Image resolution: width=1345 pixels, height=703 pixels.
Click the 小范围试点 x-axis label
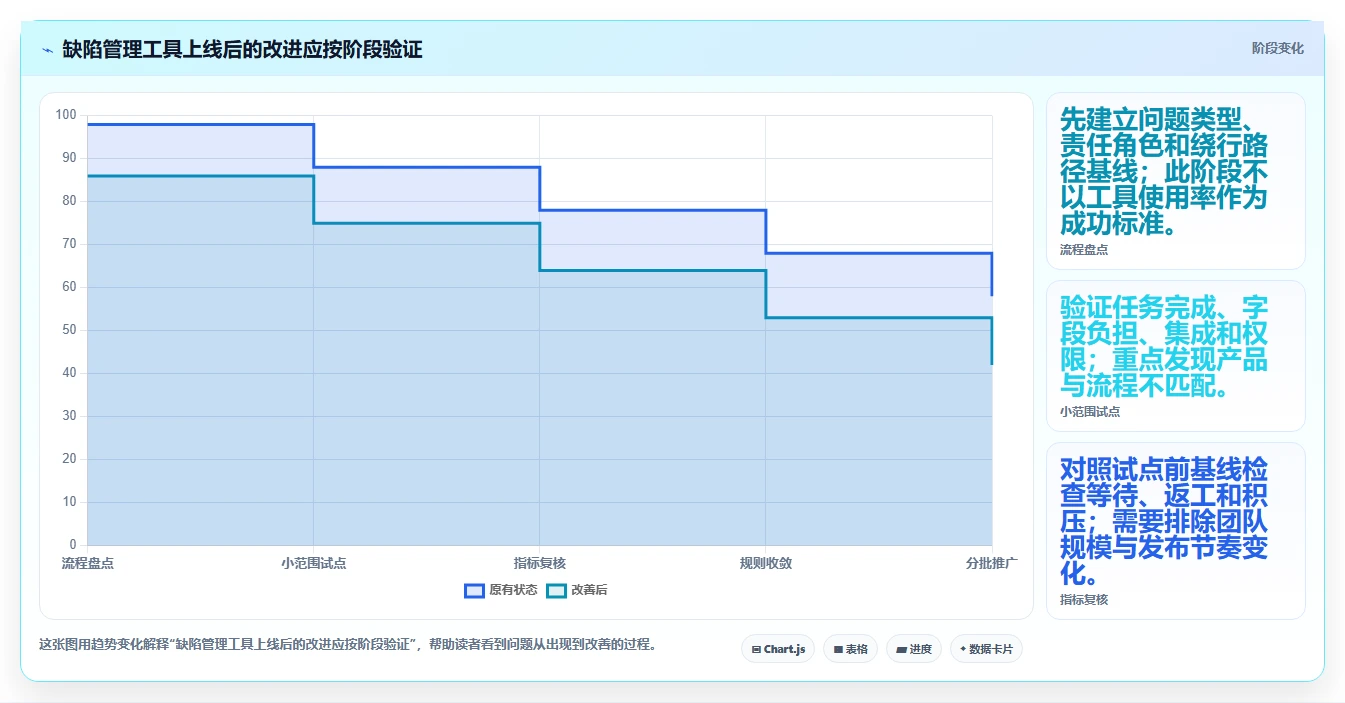pos(314,563)
